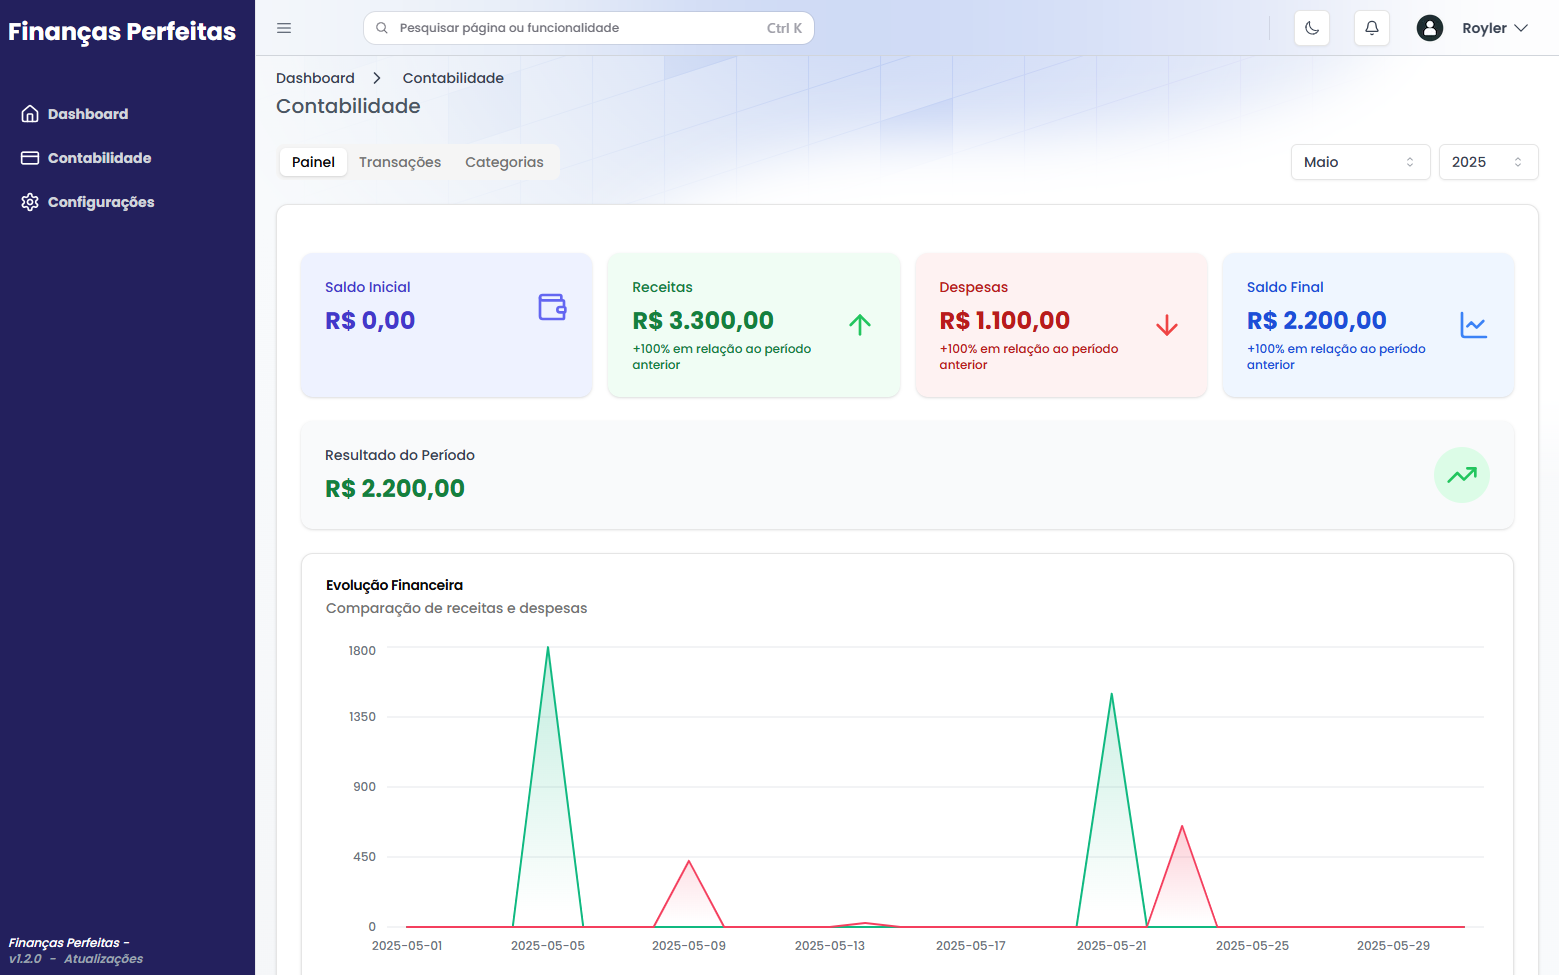
Task: Open the Maio month dropdown
Action: (1359, 162)
